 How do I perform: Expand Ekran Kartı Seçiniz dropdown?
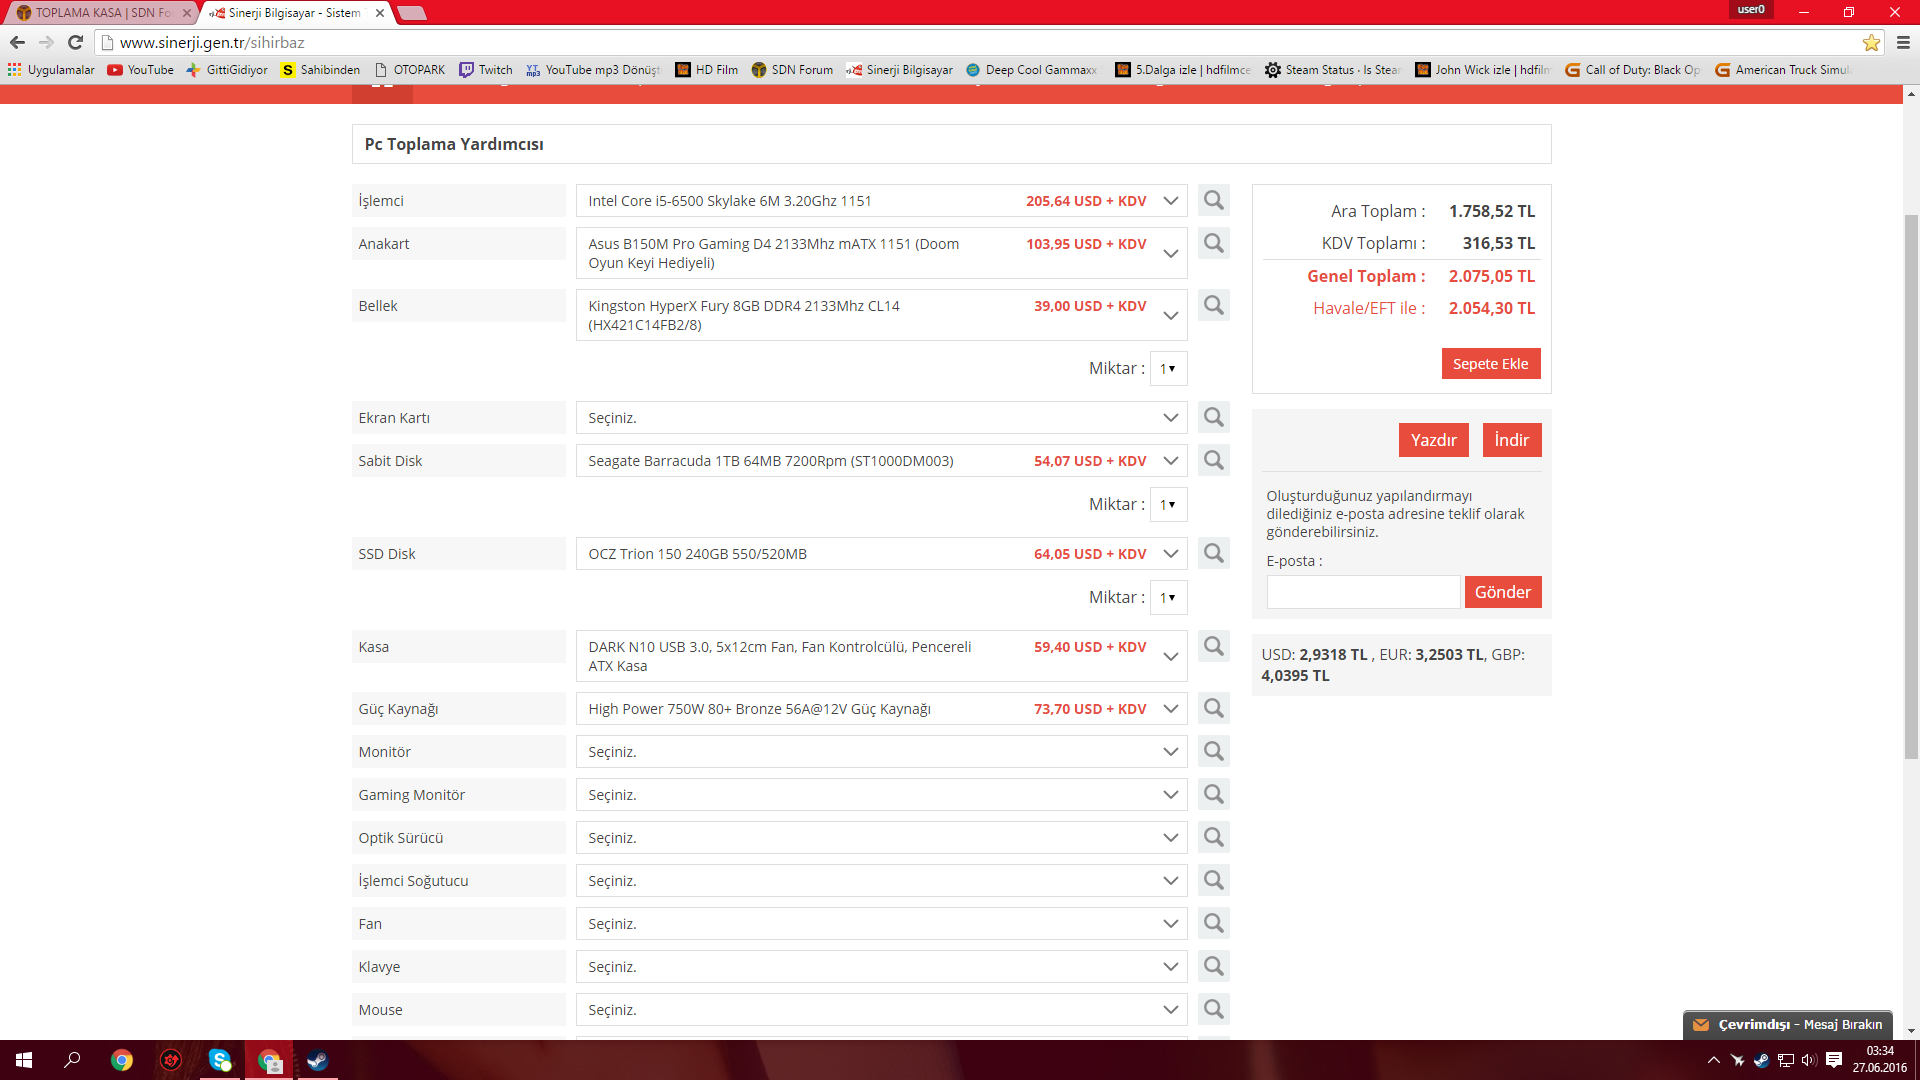(880, 418)
